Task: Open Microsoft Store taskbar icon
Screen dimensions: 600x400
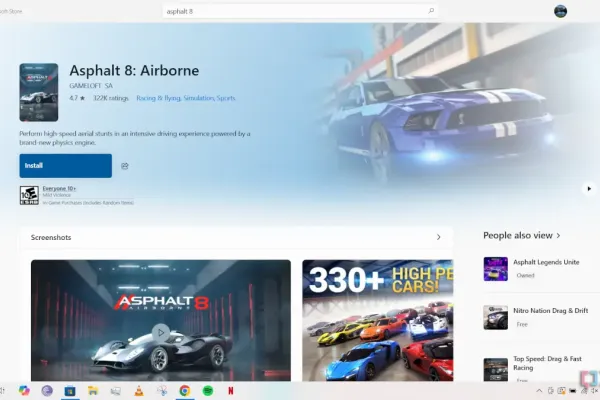Action: click(x=70, y=391)
